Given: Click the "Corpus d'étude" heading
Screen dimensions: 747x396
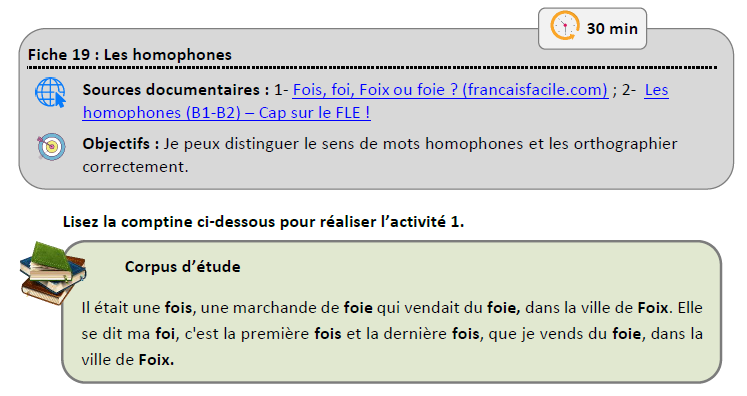Looking at the screenshot, I should pyautogui.click(x=182, y=266).
